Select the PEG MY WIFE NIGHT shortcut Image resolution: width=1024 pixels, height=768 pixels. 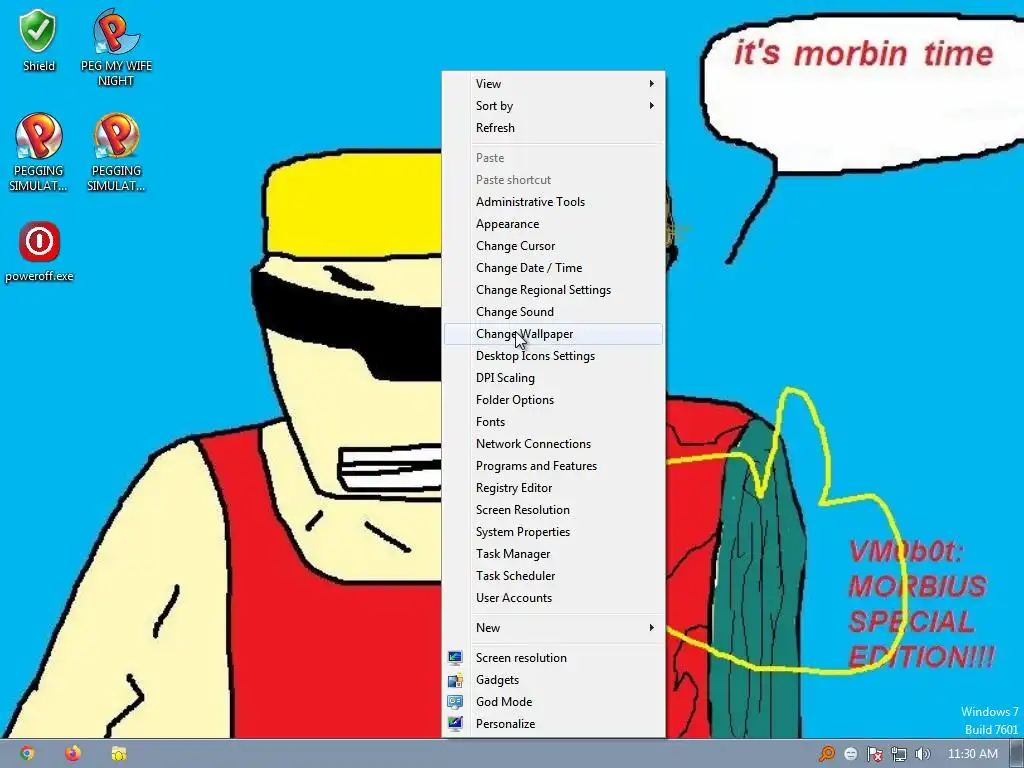point(116,47)
